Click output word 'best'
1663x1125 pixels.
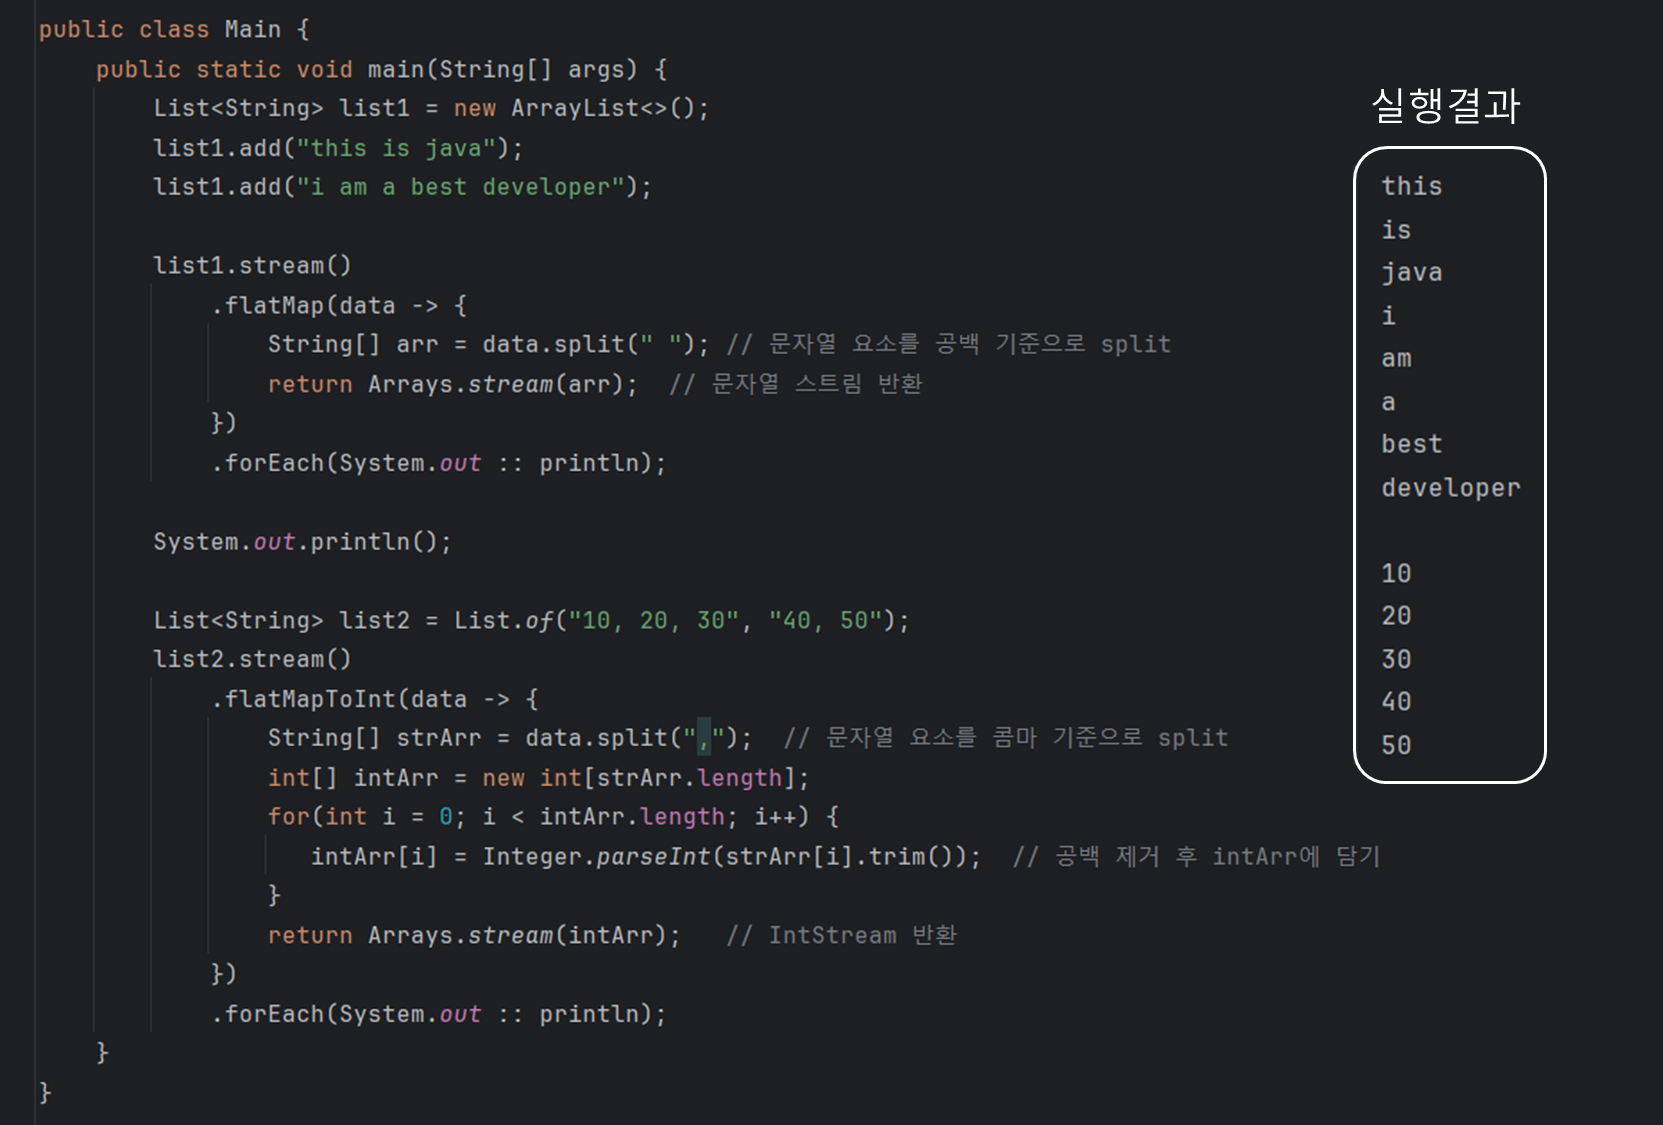1411,444
